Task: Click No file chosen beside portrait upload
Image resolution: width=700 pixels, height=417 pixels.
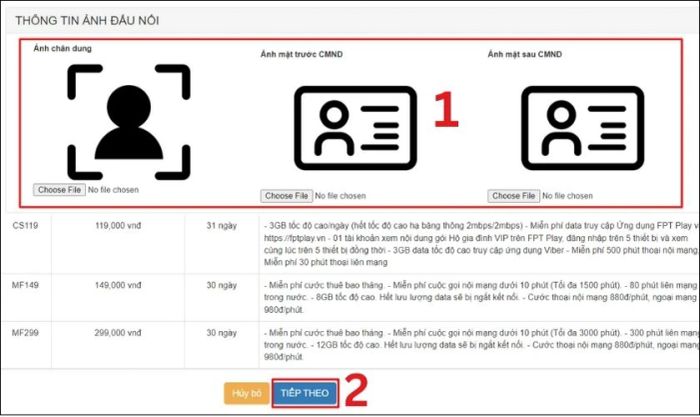Action: 113,190
